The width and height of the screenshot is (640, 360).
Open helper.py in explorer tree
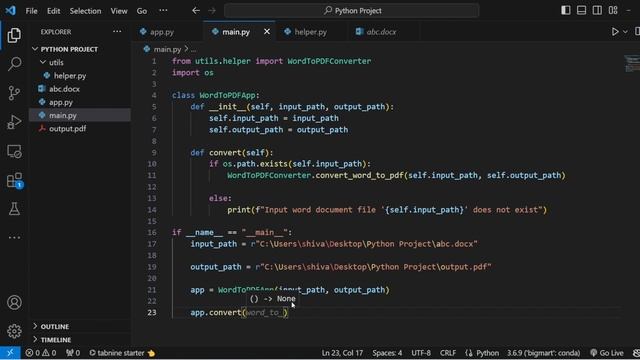point(70,76)
